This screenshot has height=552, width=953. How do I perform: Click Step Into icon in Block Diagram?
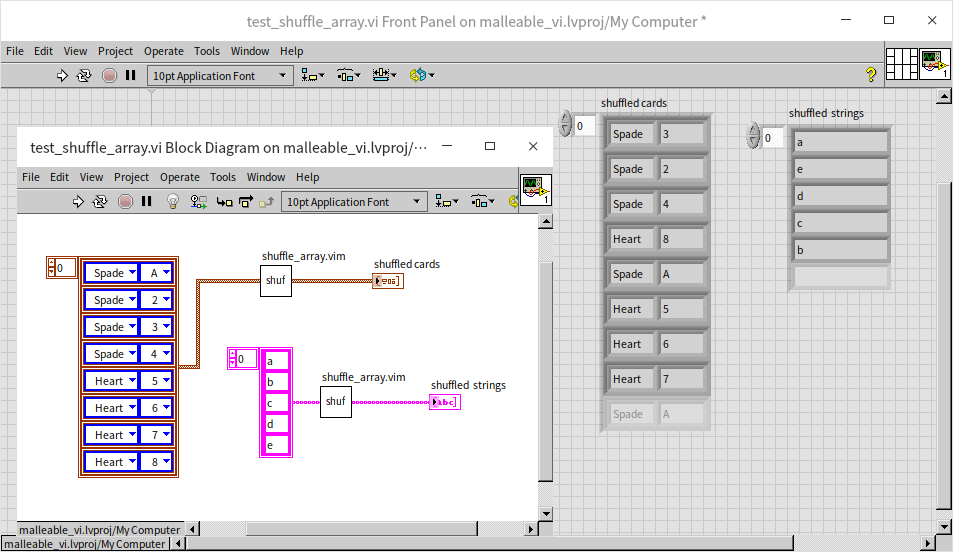click(224, 202)
